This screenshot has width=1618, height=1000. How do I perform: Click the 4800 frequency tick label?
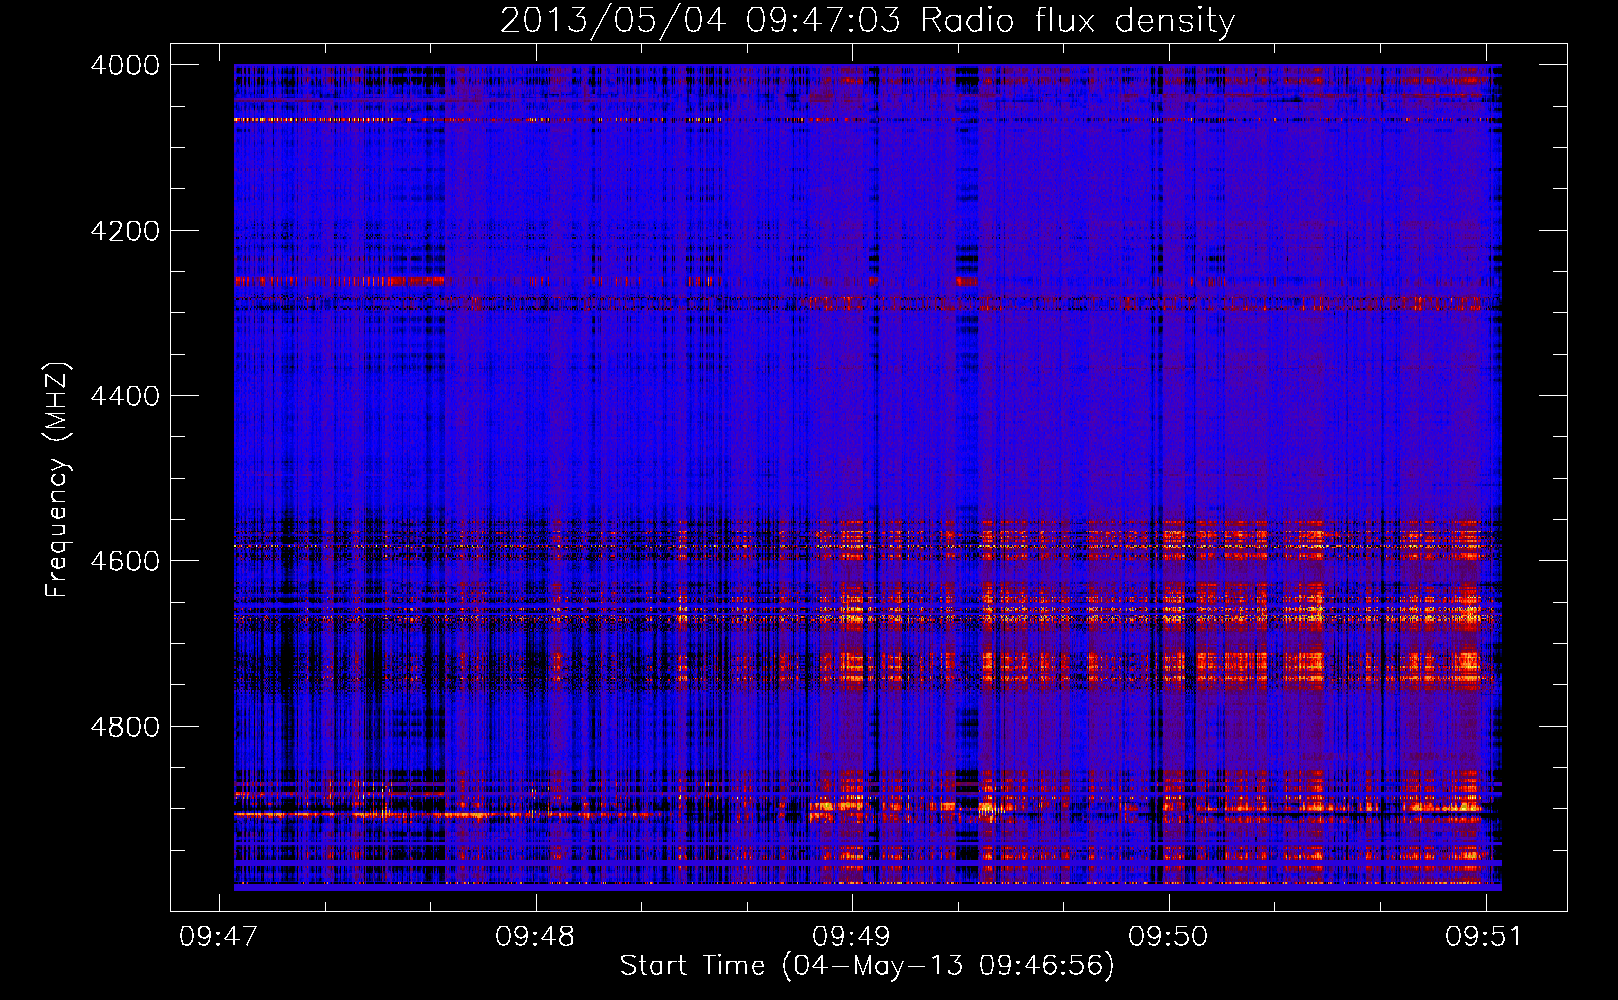pos(125,727)
